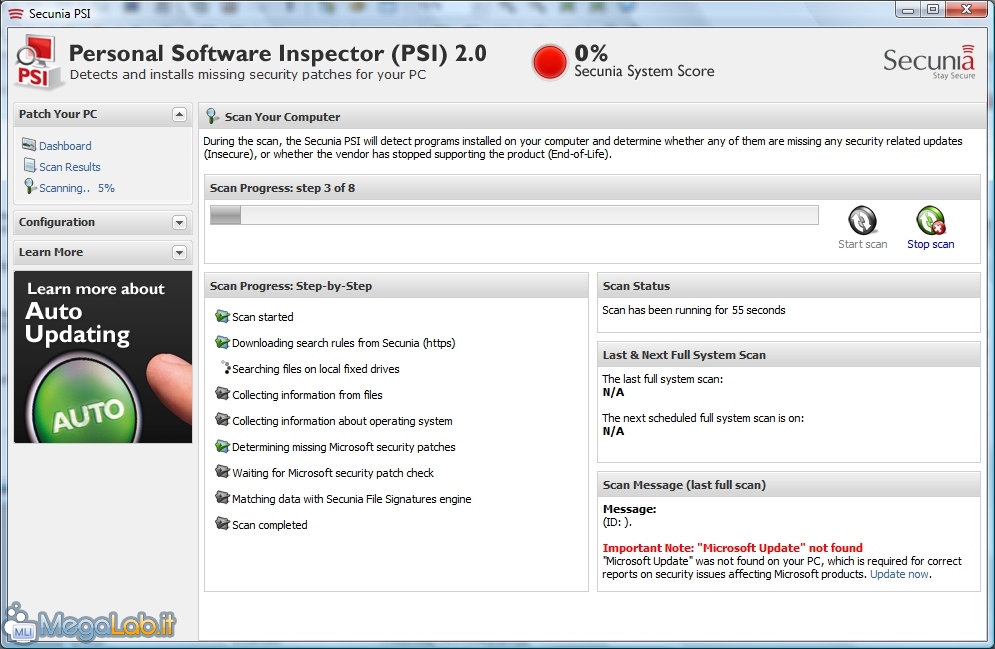Click the Scan Your Computer header icon
The image size is (995, 649).
tap(212, 116)
